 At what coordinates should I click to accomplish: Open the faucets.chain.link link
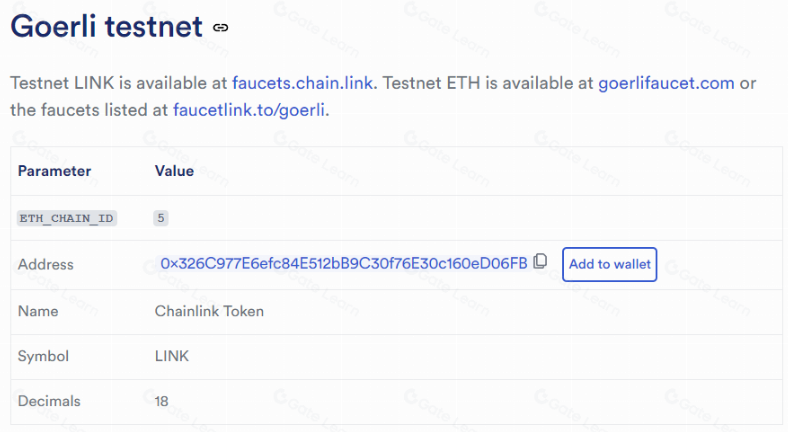pyautogui.click(x=303, y=83)
